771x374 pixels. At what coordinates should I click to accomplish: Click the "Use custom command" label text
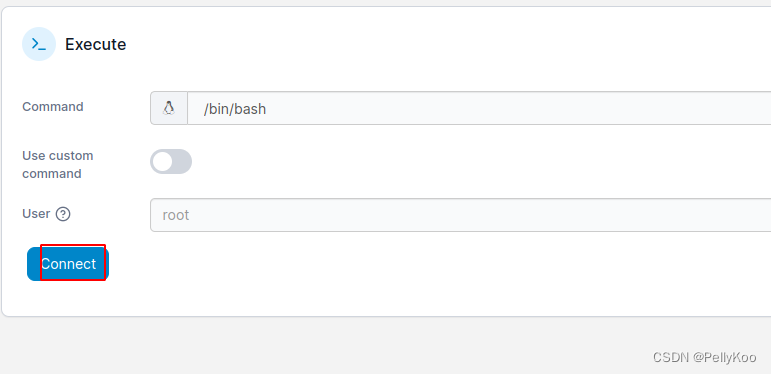pyautogui.click(x=58, y=165)
